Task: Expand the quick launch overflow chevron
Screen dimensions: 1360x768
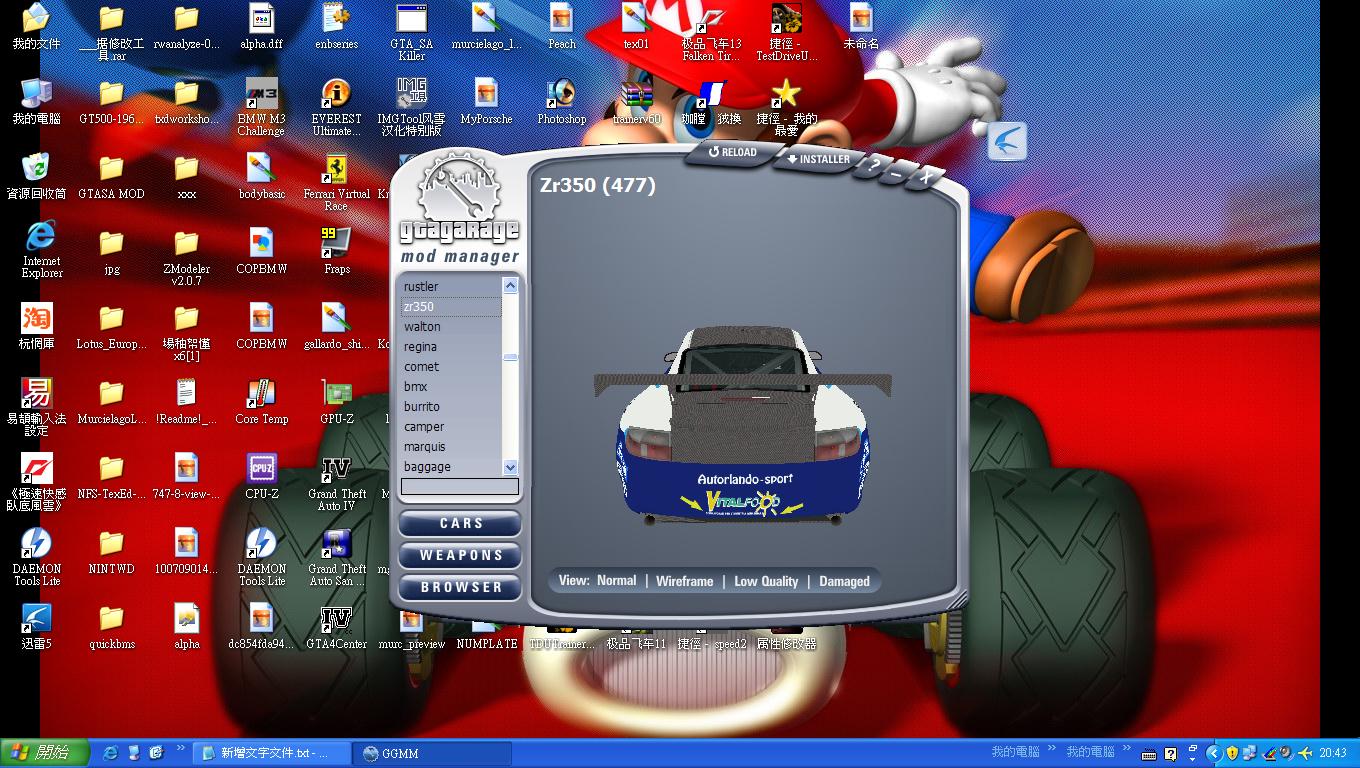Action: pyautogui.click(x=181, y=748)
